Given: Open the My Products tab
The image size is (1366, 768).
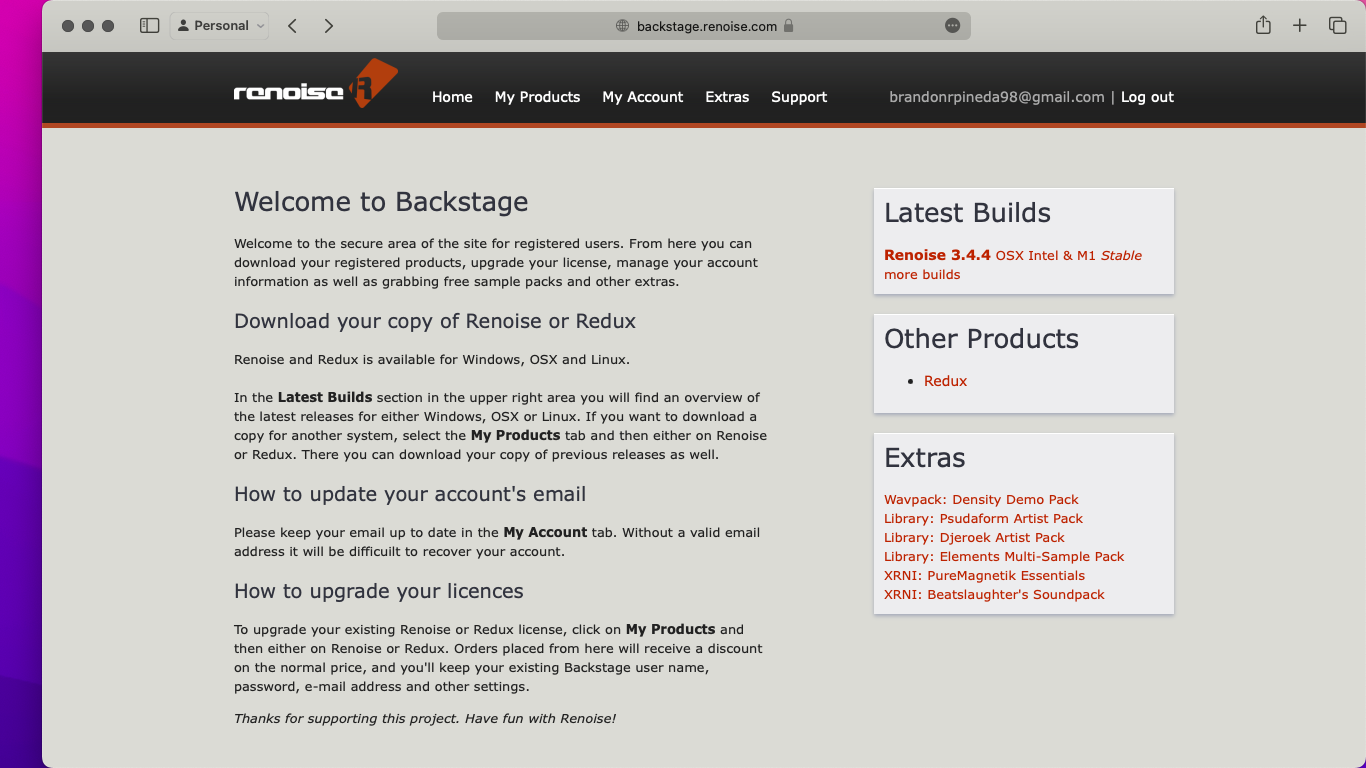Looking at the screenshot, I should pos(537,97).
